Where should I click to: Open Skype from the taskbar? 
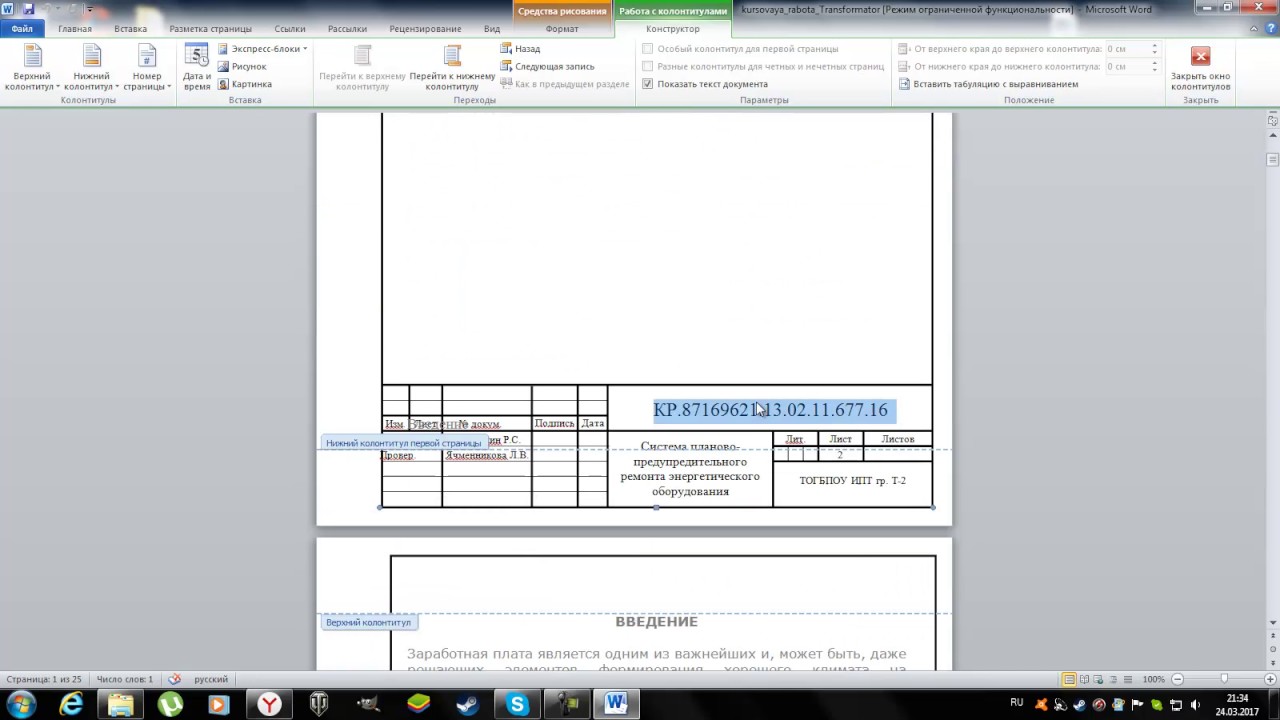tap(517, 705)
